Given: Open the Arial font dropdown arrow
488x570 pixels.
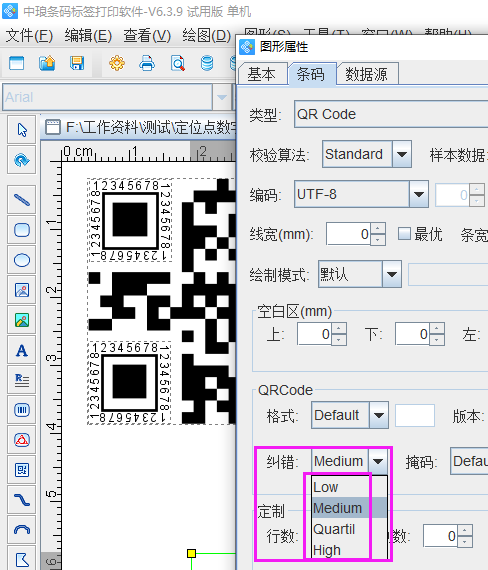Looking at the screenshot, I should (221, 97).
